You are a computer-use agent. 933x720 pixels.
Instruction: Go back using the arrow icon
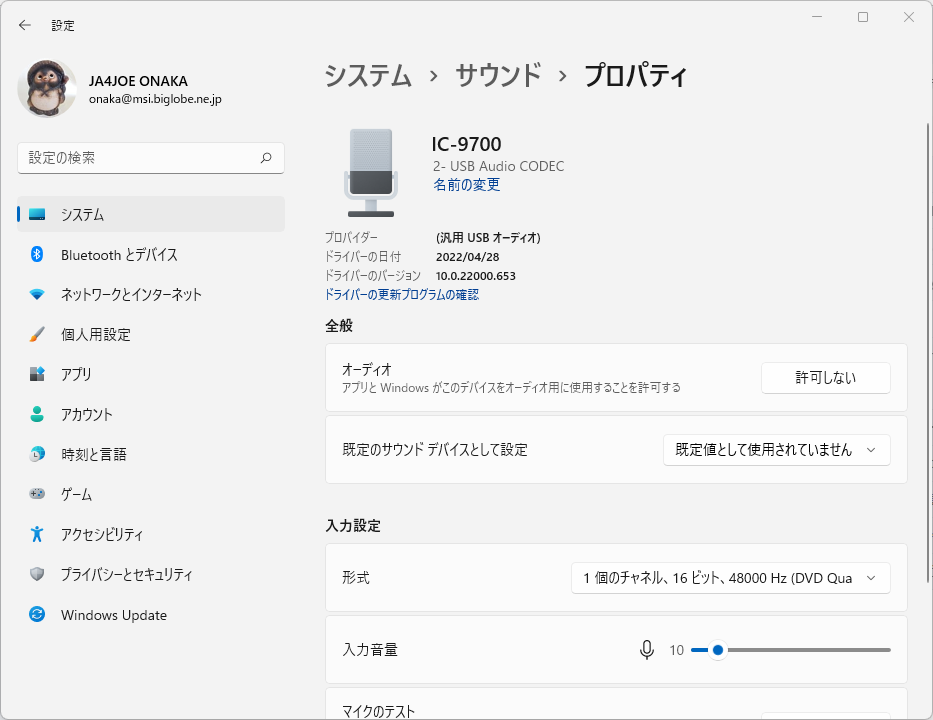pyautogui.click(x=24, y=25)
